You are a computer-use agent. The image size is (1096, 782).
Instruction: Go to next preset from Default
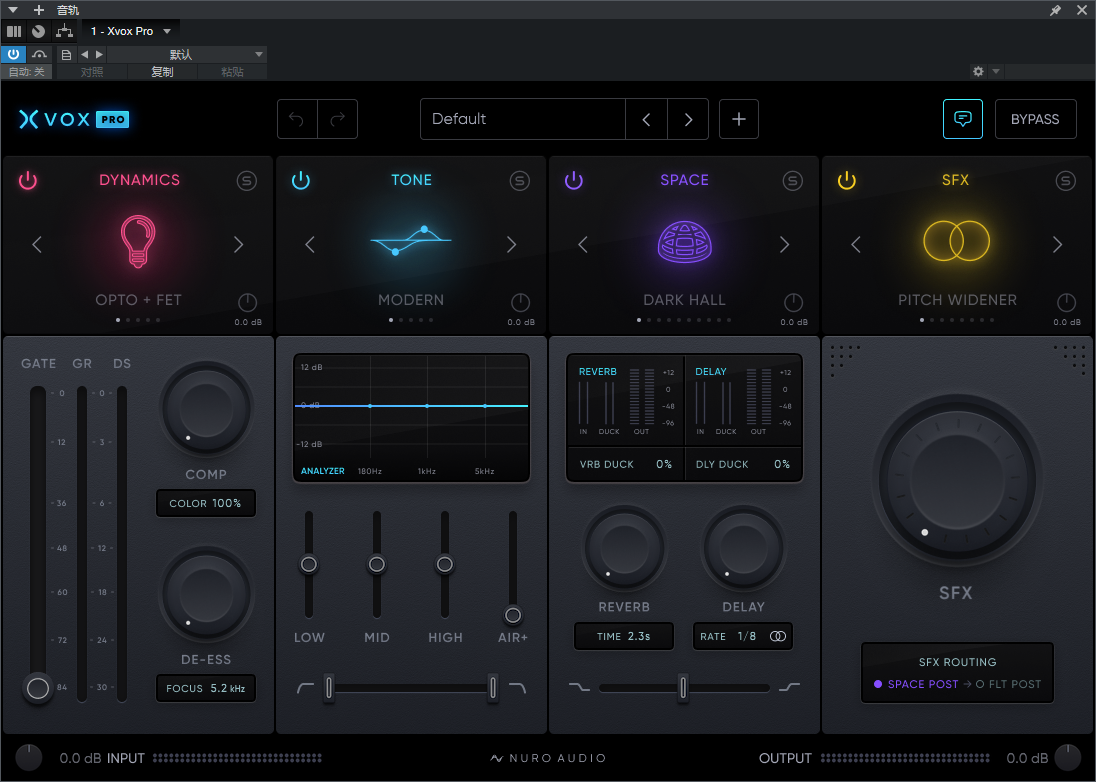tap(688, 120)
